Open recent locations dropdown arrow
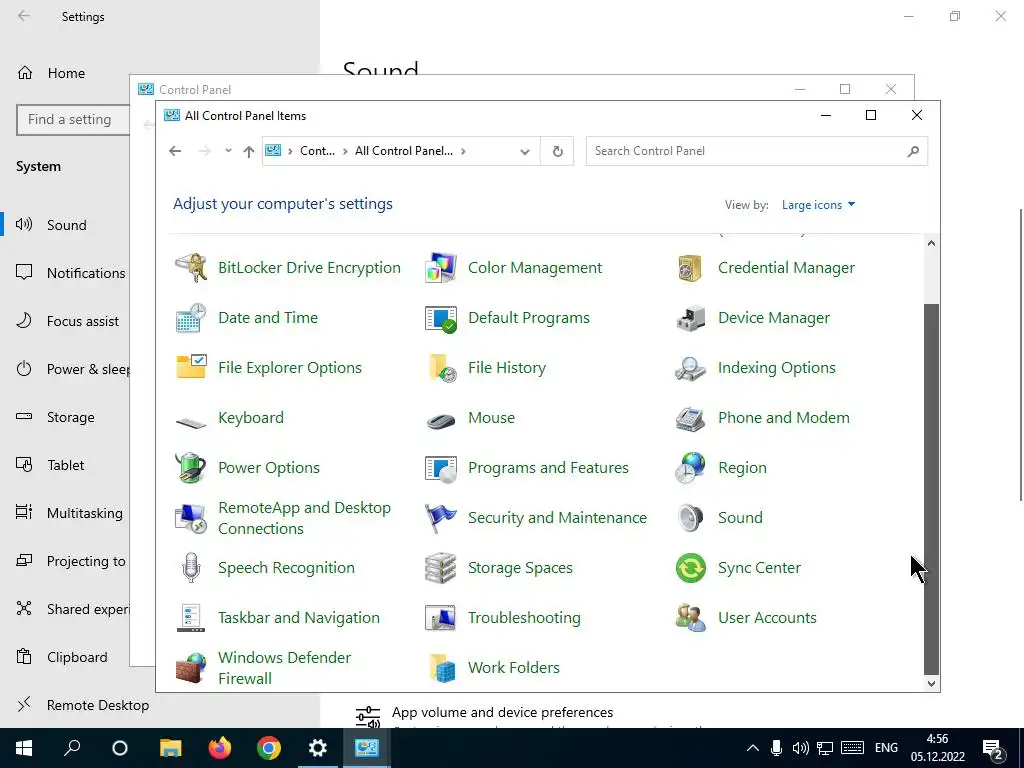Screen dimensions: 1024x768 (228, 151)
